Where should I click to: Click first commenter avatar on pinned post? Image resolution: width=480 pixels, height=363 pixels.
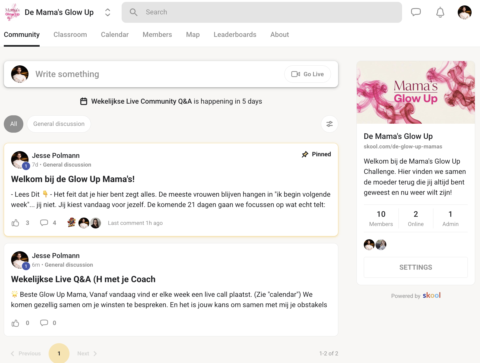pos(71,223)
